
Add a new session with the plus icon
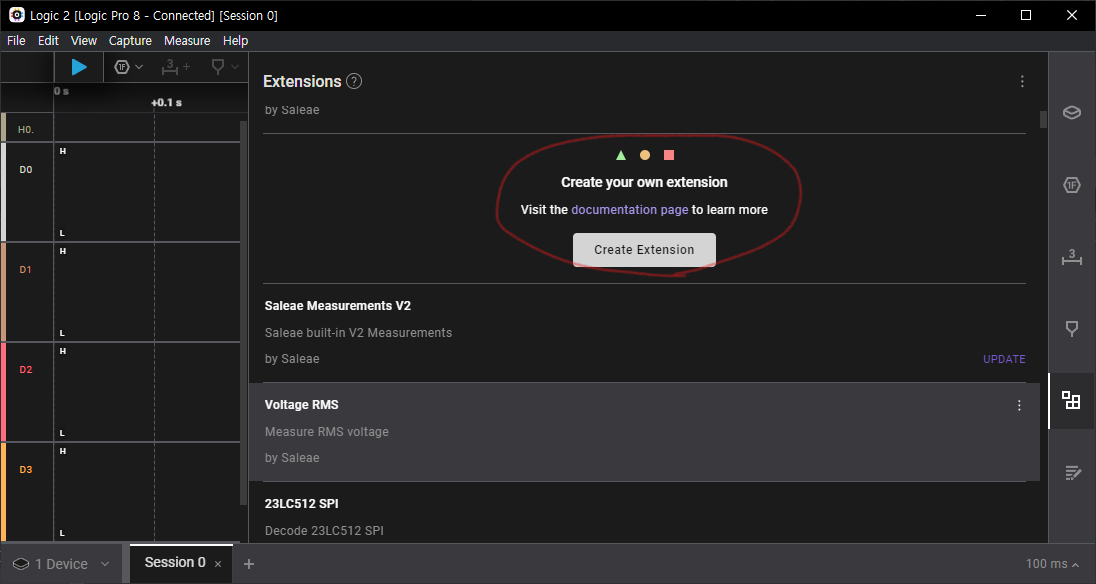click(x=249, y=564)
